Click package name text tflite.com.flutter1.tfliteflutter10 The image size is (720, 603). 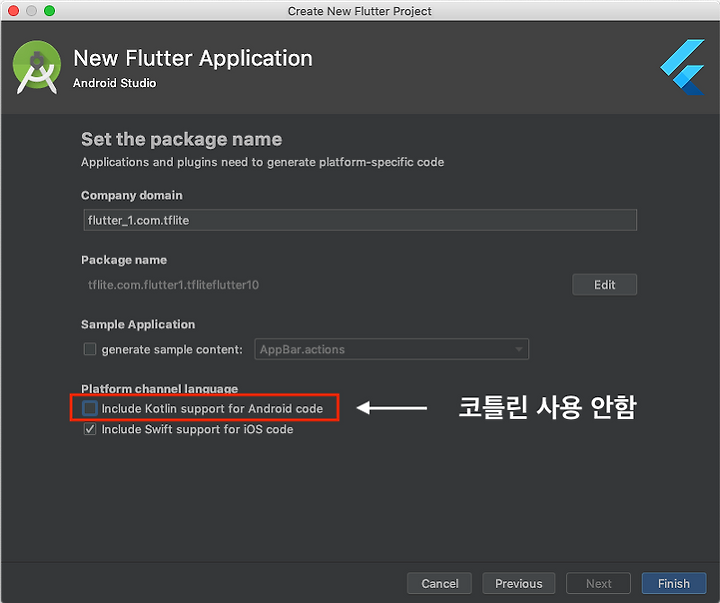(173, 285)
